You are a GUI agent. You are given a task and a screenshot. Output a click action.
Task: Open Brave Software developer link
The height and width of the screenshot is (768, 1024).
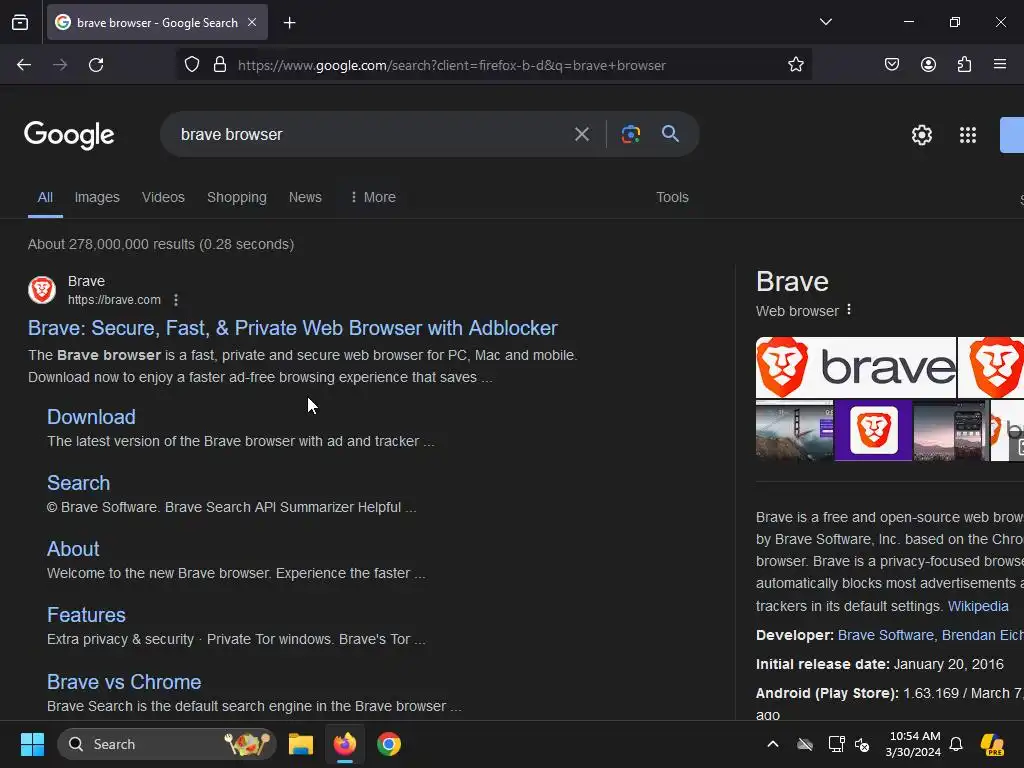(886, 635)
